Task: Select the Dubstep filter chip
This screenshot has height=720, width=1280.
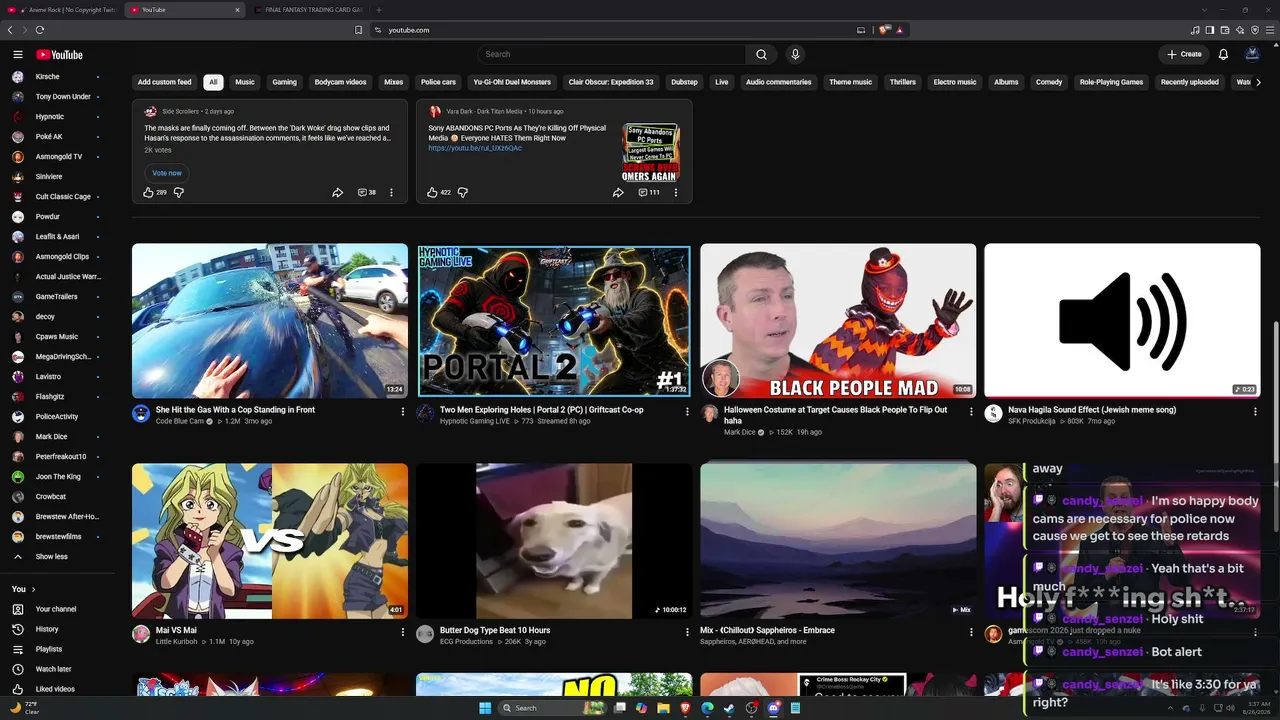Action: (x=684, y=82)
